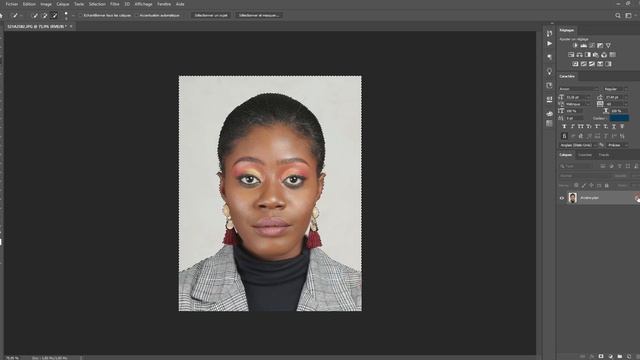Add a Channel Mixer adjustment
The image size is (640, 360).
[x=604, y=55]
